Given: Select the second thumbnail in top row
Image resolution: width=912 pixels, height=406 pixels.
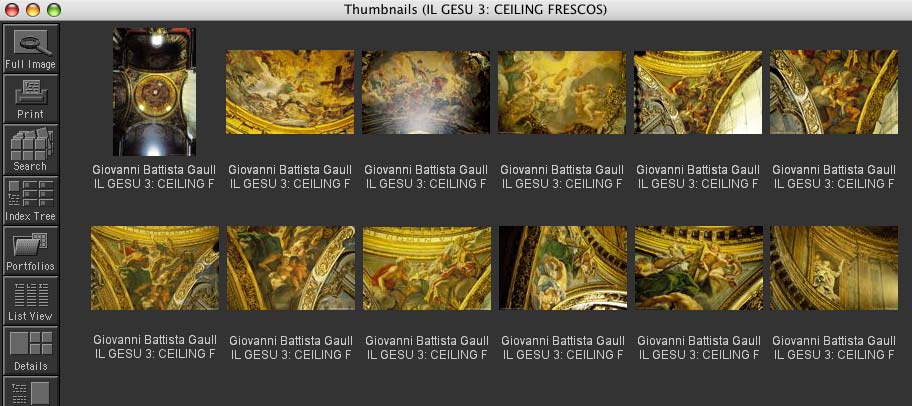Looking at the screenshot, I should pyautogui.click(x=290, y=92).
